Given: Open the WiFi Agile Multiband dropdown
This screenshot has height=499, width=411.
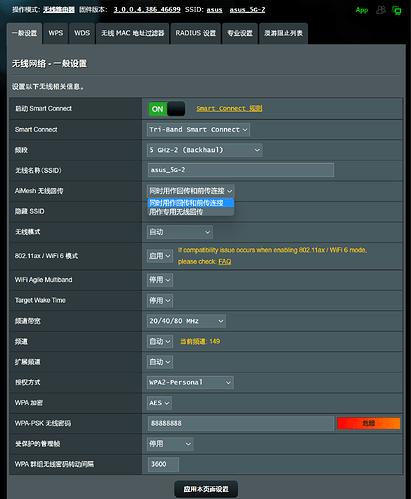Looking at the screenshot, I should (x=160, y=280).
